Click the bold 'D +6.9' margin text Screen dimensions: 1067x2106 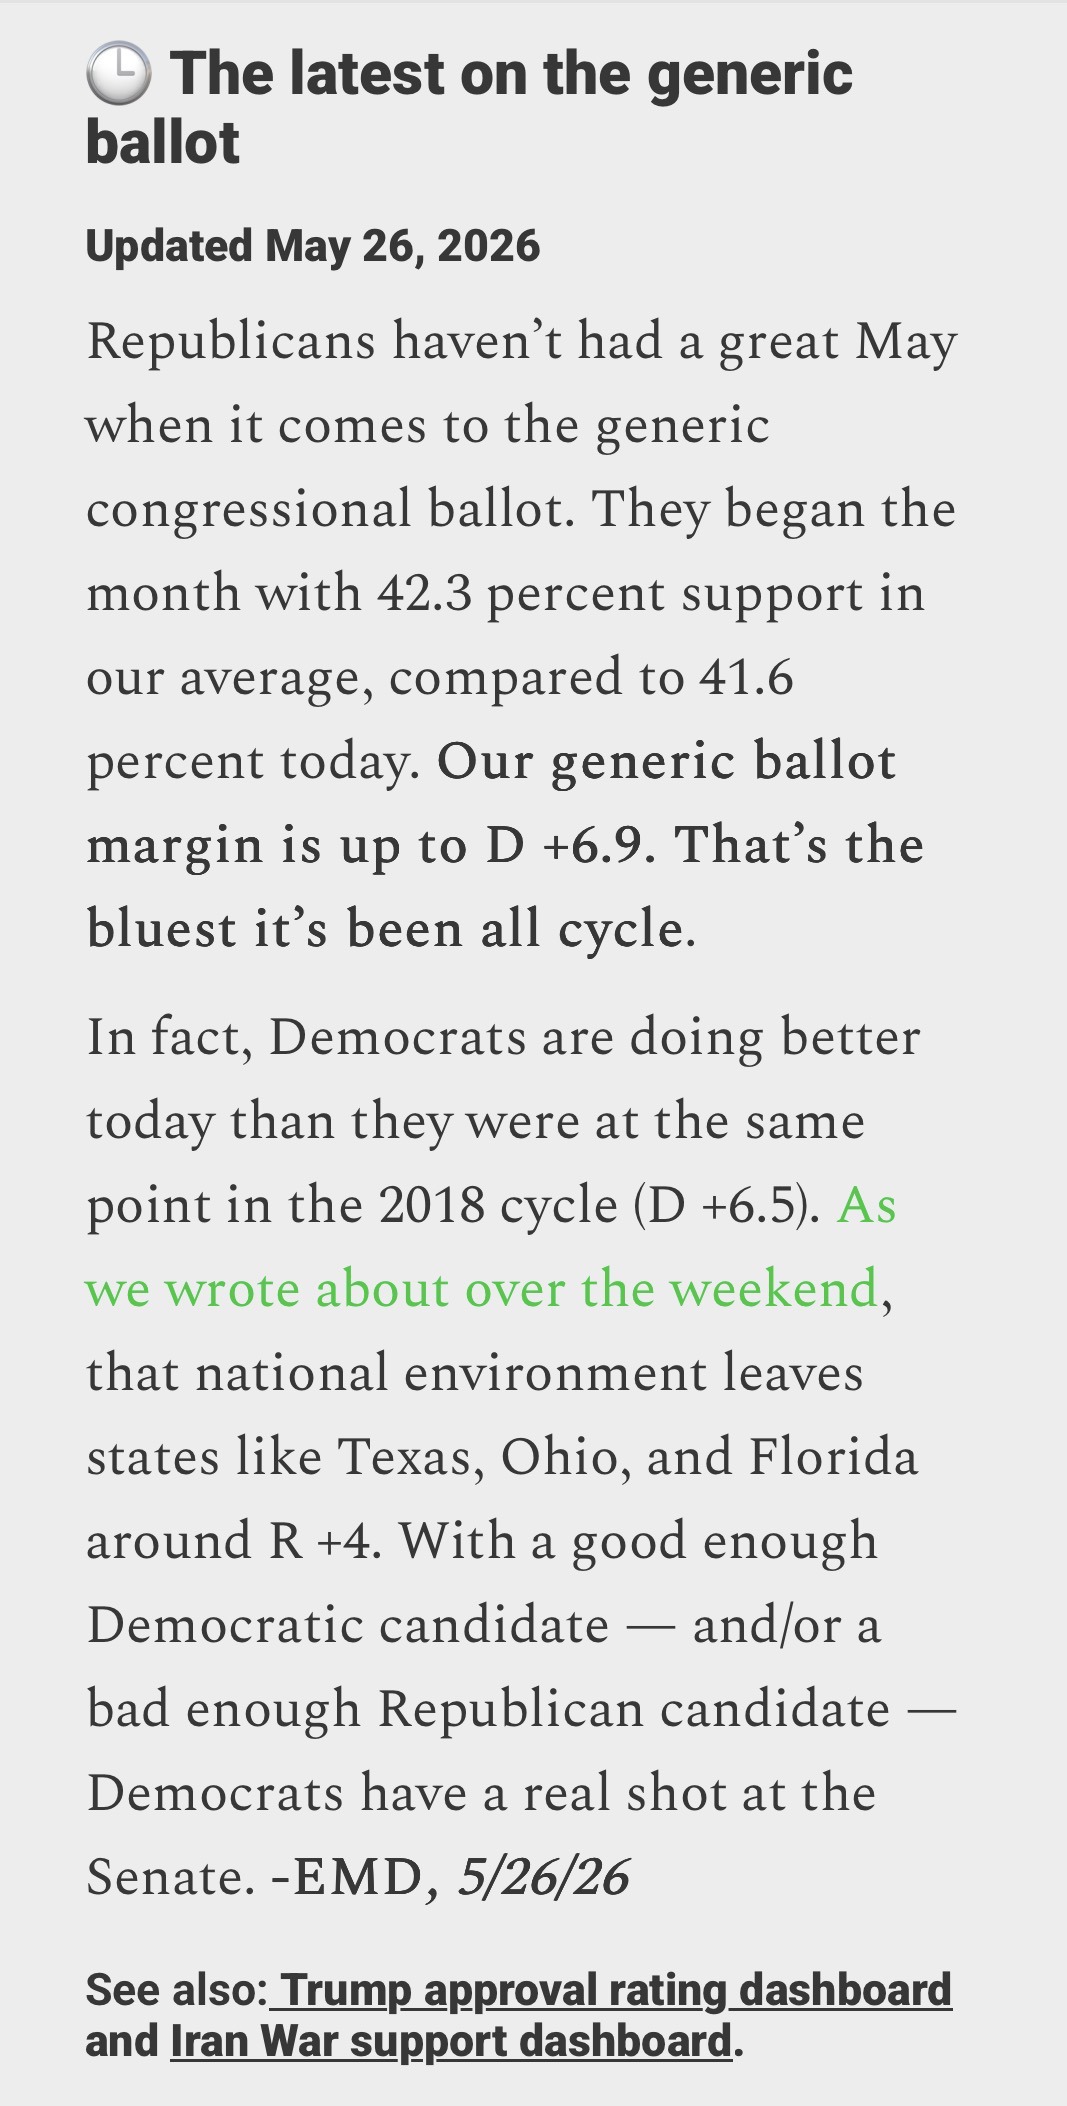click(571, 845)
